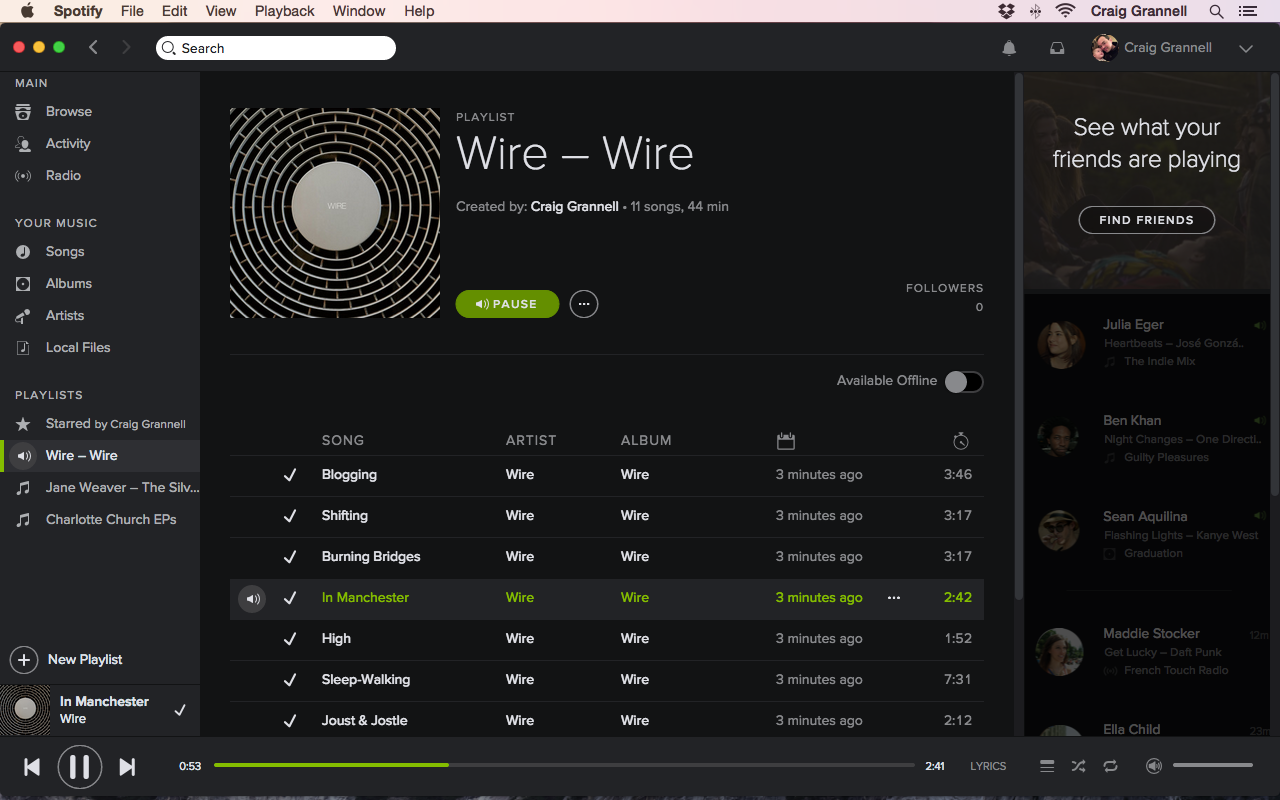The image size is (1280, 800).
Task: Open the View menu
Action: click(221, 11)
